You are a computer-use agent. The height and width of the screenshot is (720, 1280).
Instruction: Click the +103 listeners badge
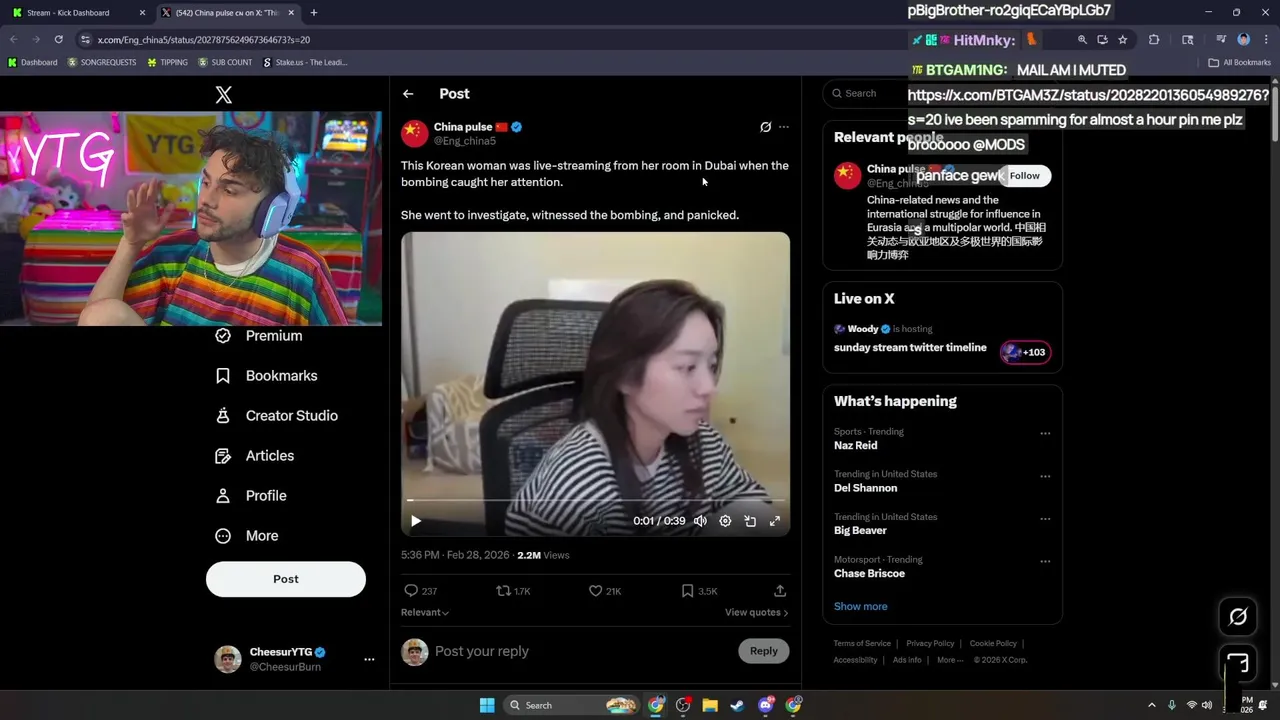tap(1025, 352)
